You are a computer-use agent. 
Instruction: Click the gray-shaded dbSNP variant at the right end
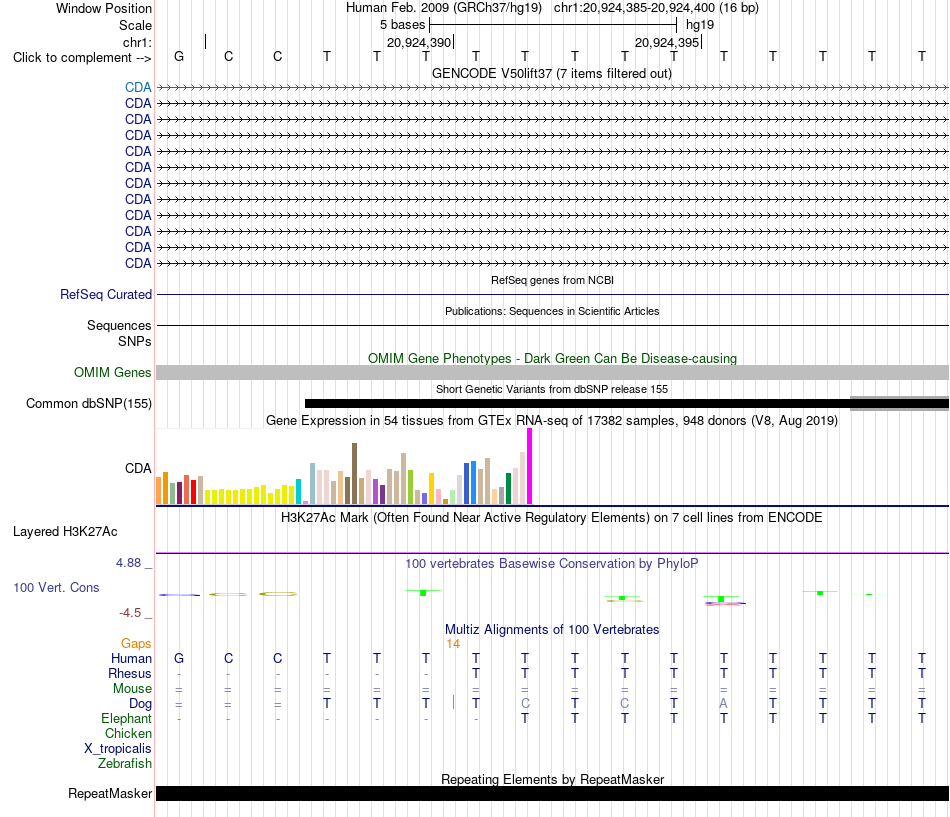pyautogui.click(x=899, y=404)
